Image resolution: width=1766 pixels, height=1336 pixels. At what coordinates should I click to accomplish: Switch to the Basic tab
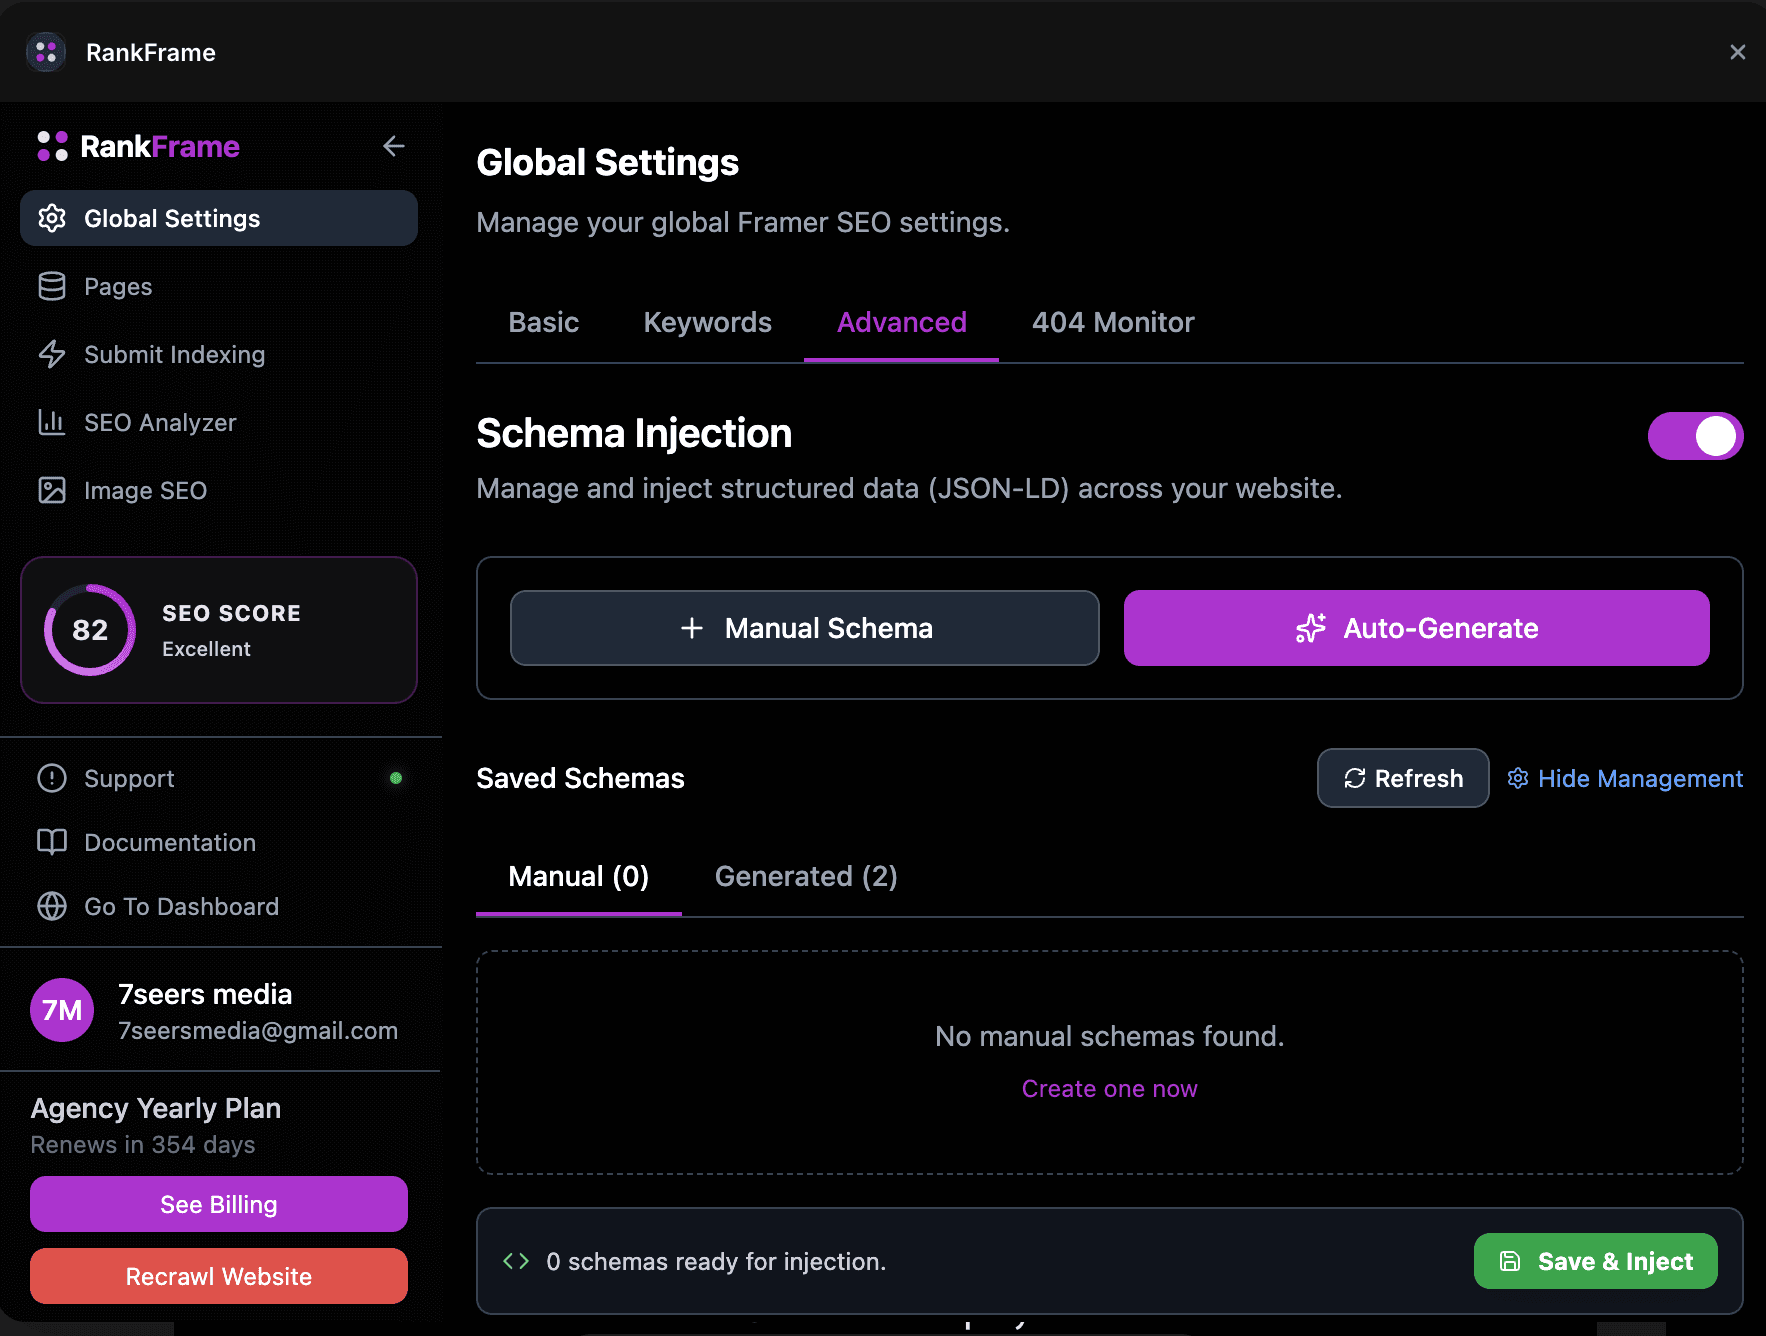544,322
